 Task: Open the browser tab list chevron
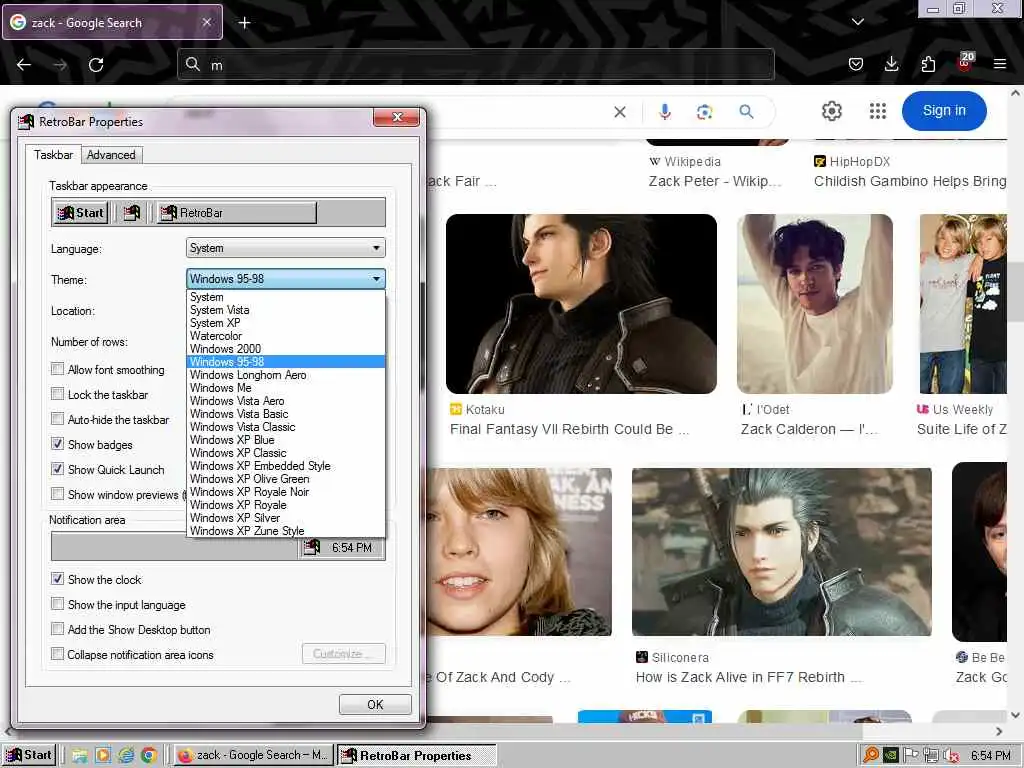click(x=857, y=22)
